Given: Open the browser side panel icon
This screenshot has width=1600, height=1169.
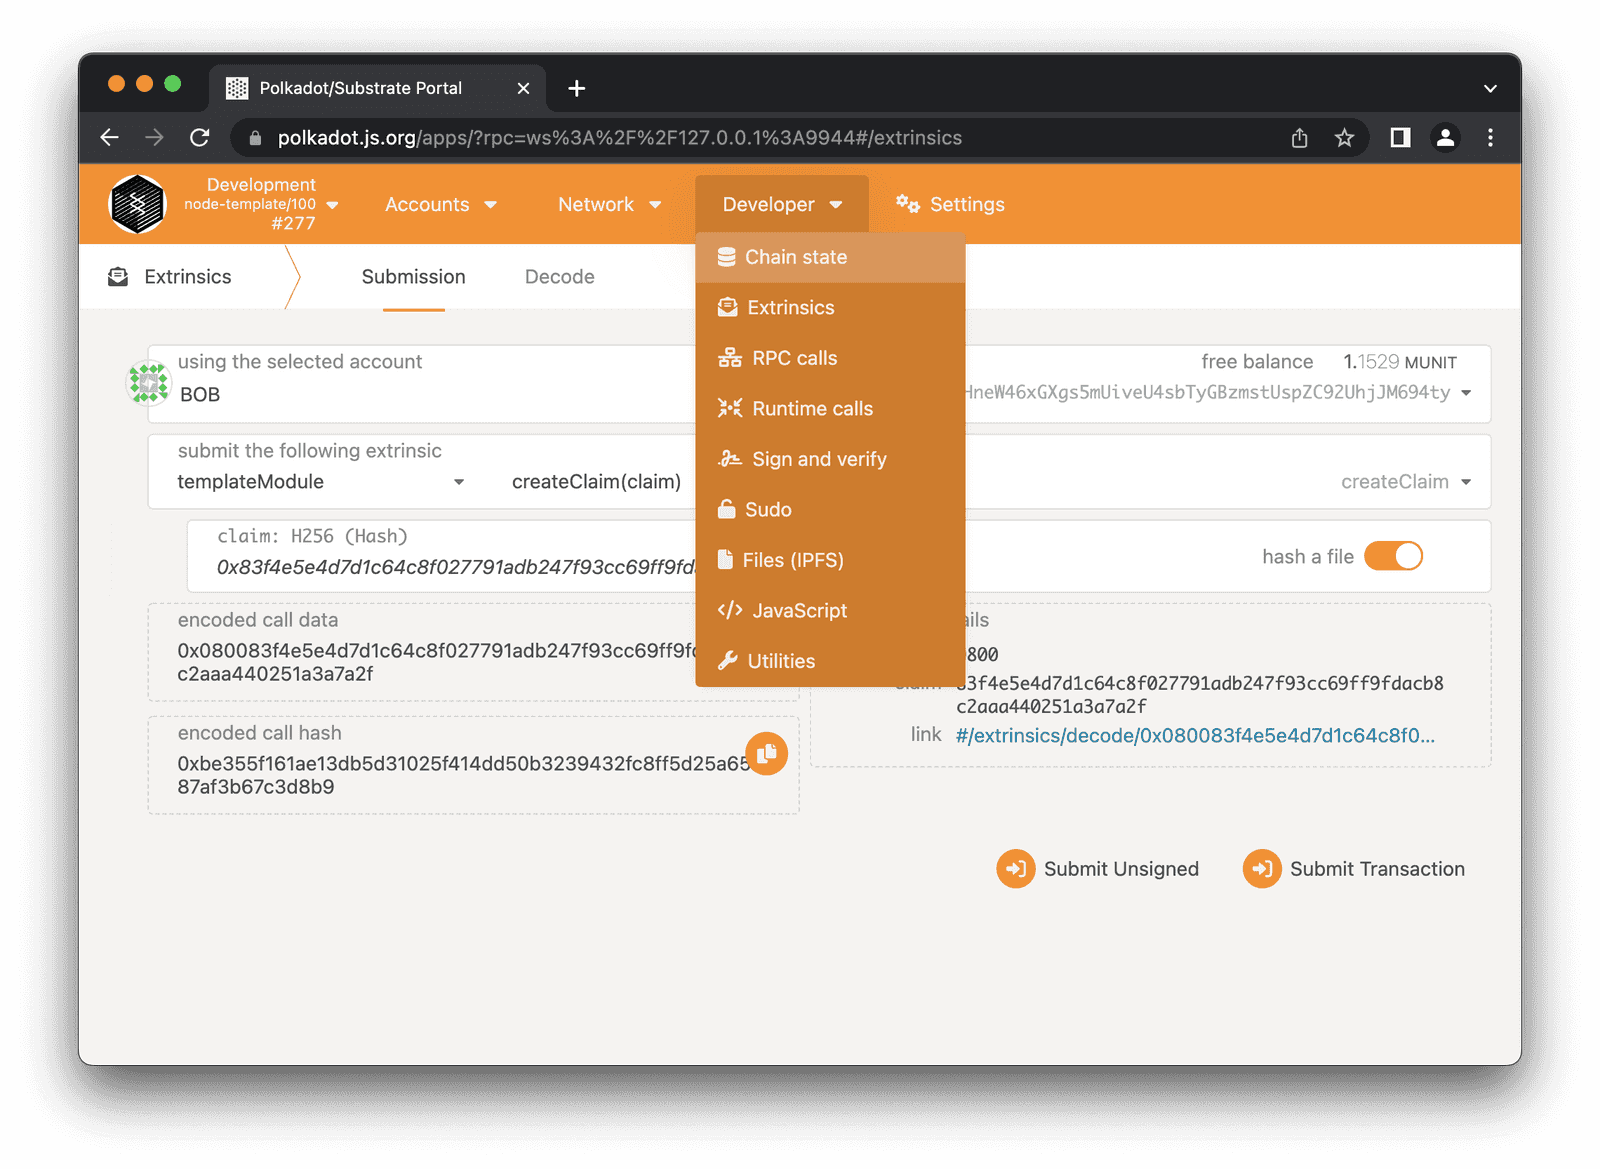Looking at the screenshot, I should 1400,138.
